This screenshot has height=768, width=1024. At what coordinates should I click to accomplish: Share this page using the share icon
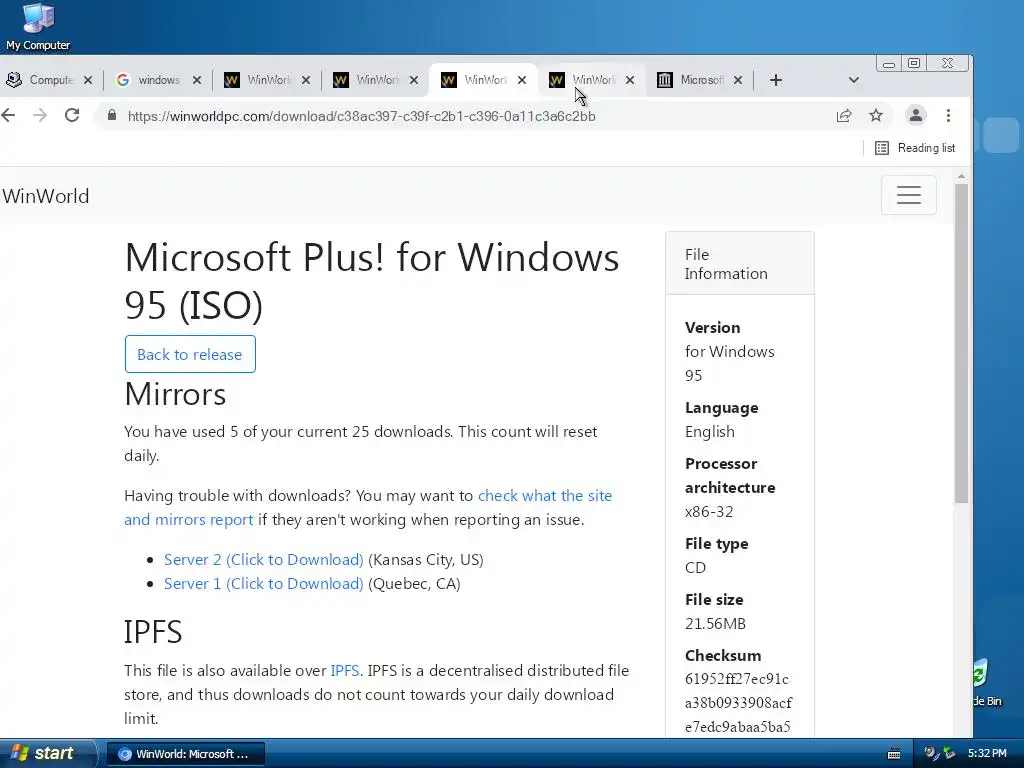tap(844, 116)
